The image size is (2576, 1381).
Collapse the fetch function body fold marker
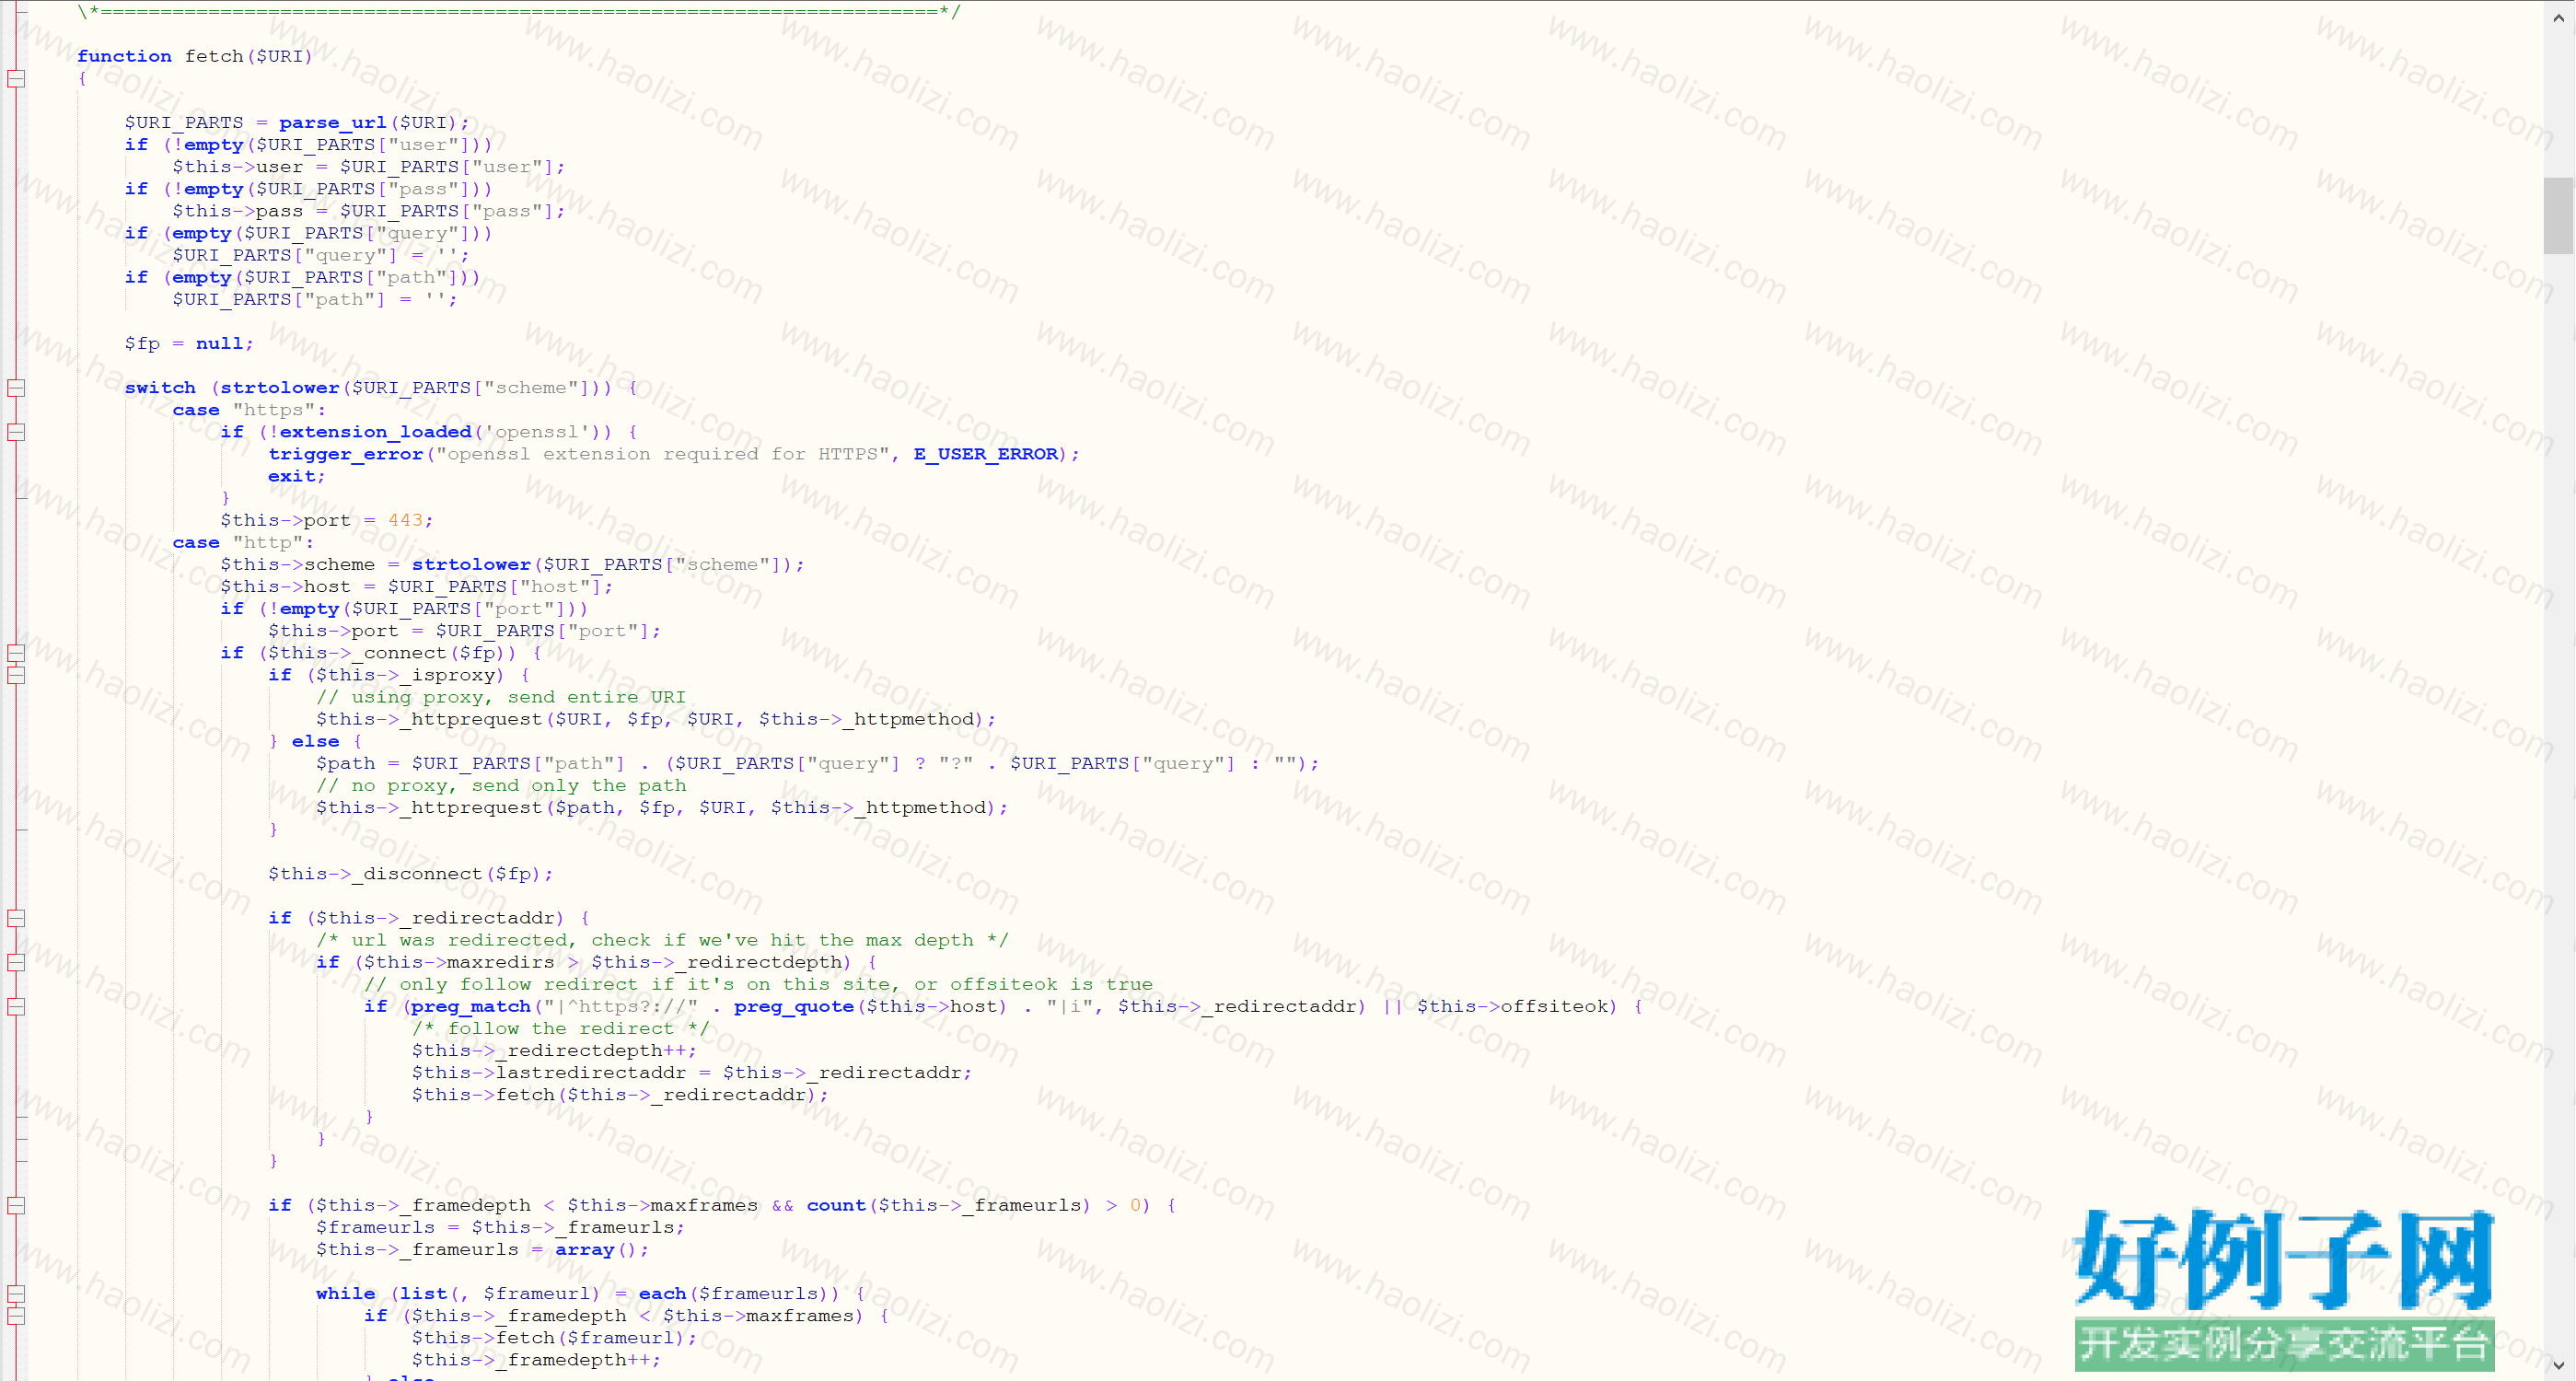click(x=16, y=78)
